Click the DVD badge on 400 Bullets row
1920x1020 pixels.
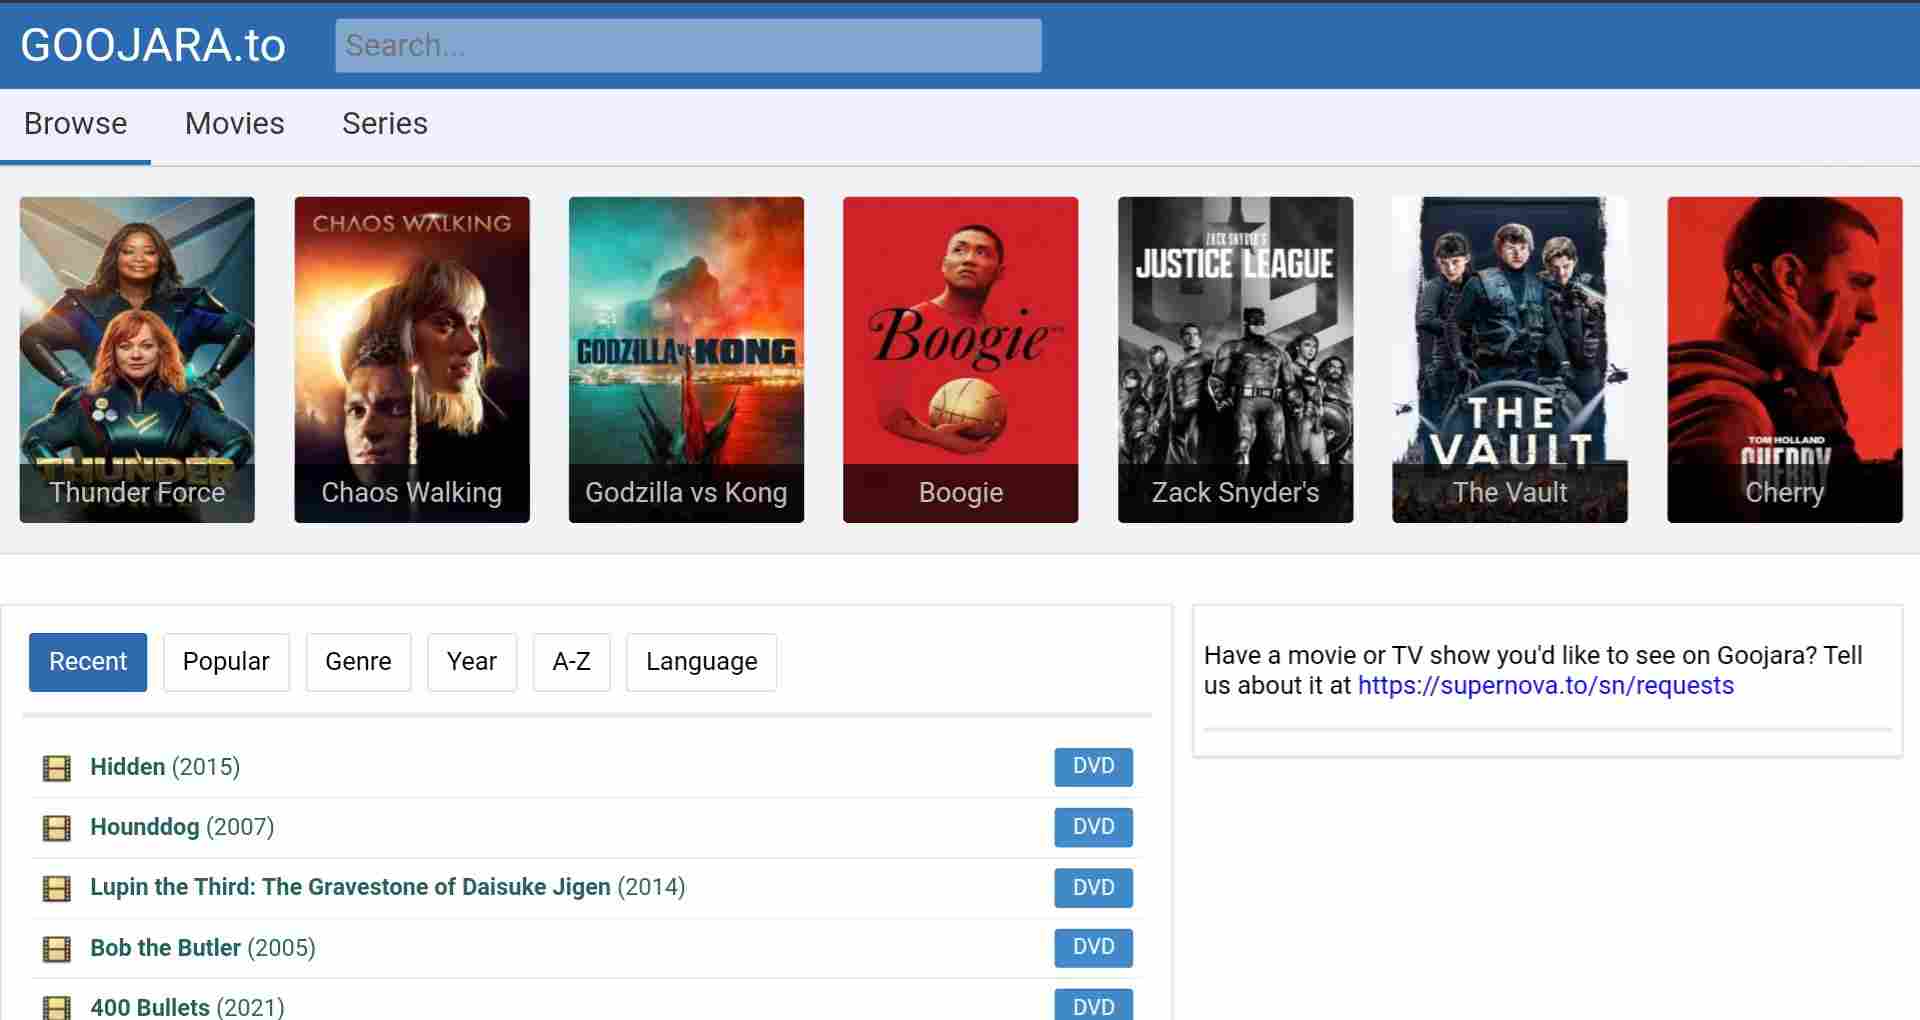[x=1094, y=1006]
